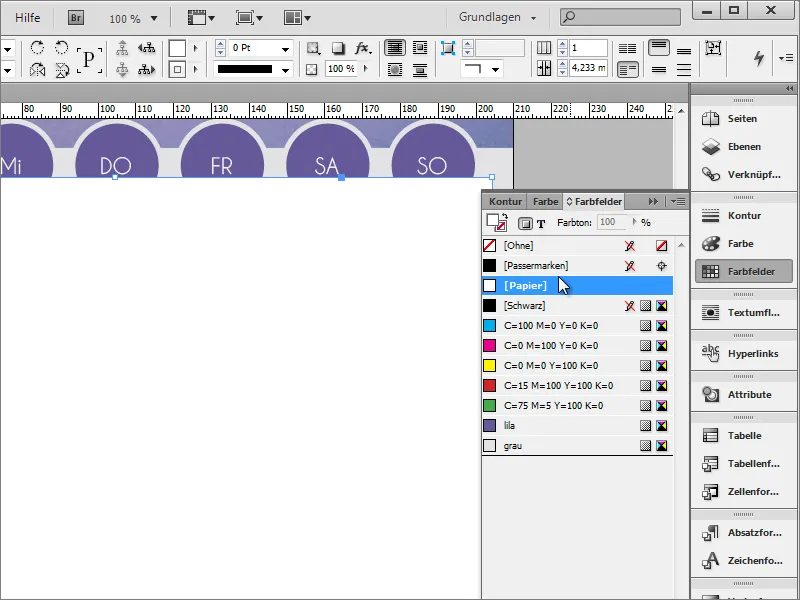Select container icon above hierarchy buttons
The image size is (800, 600).
point(122,48)
